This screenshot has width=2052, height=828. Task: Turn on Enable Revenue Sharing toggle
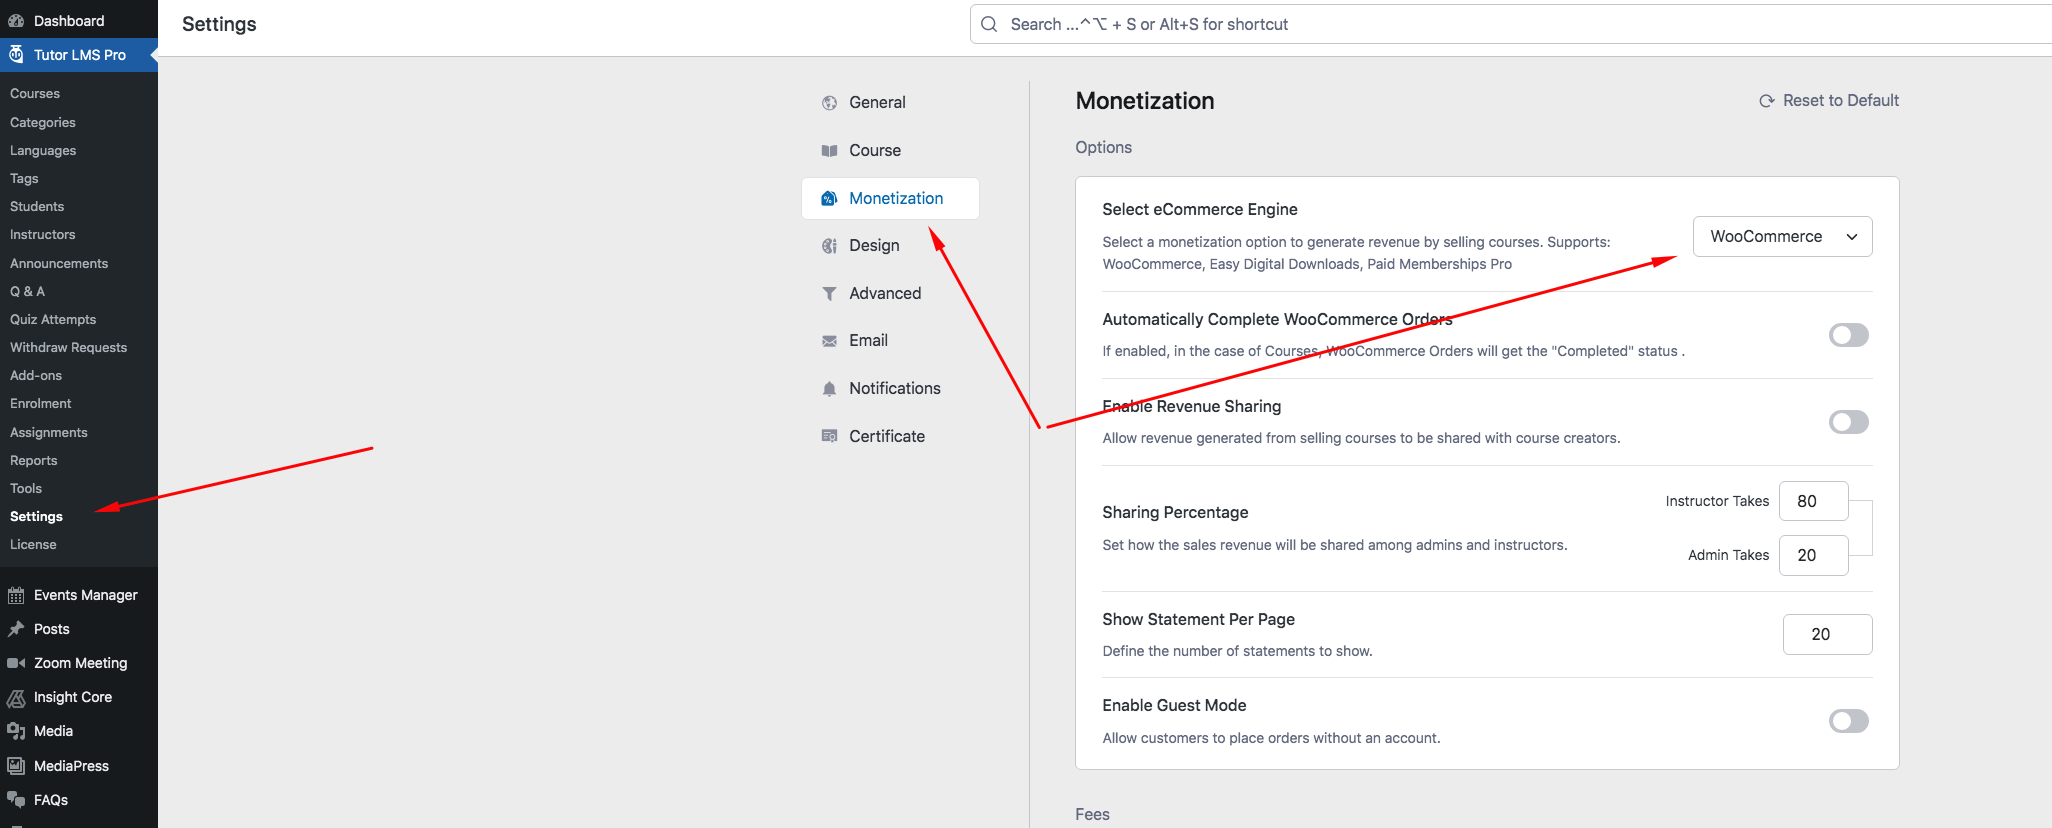click(1849, 422)
